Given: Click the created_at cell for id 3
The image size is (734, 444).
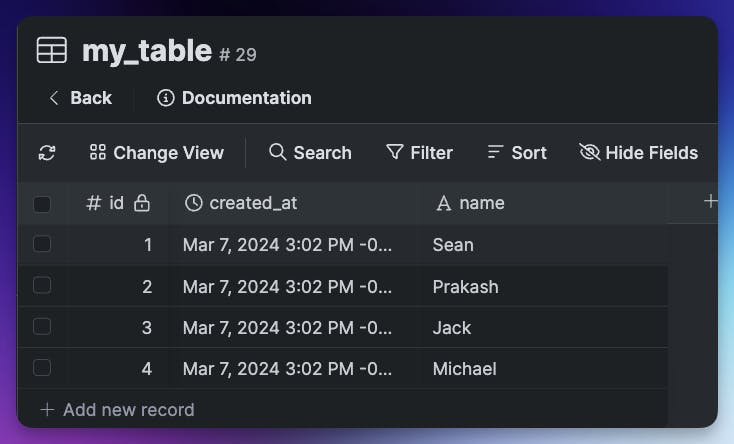Looking at the screenshot, I should pos(287,328).
